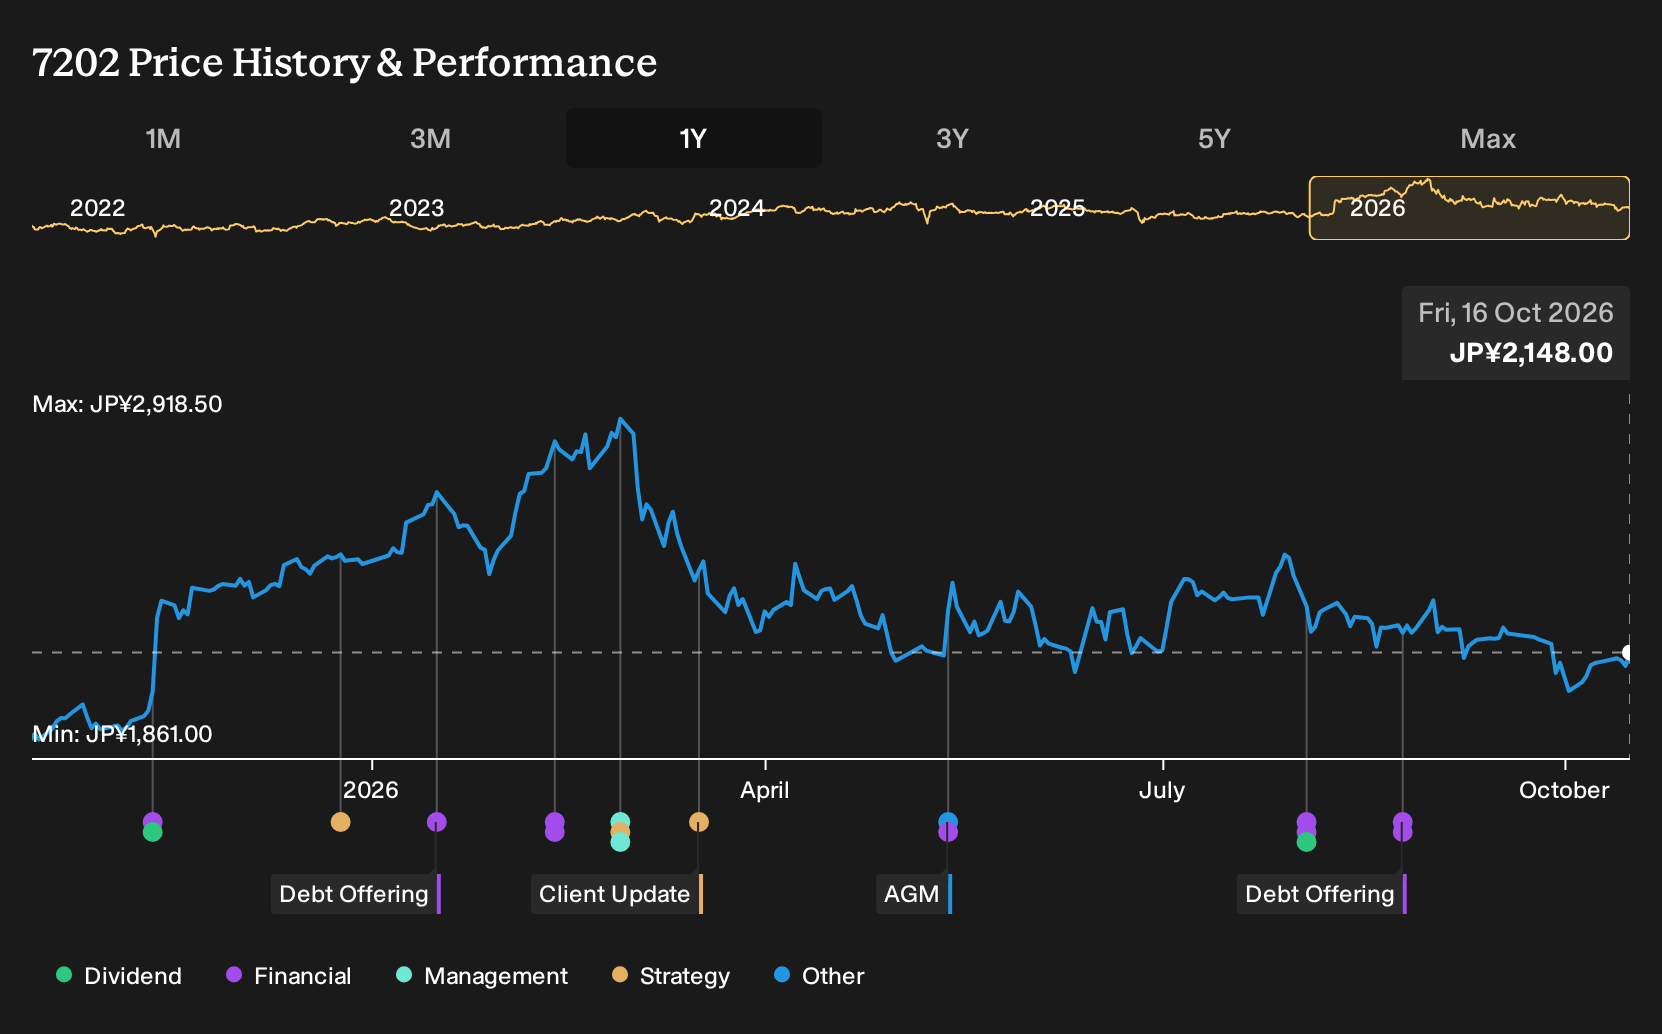
Task: Click the white current-price endpoint dot on the chart
Action: [1628, 652]
